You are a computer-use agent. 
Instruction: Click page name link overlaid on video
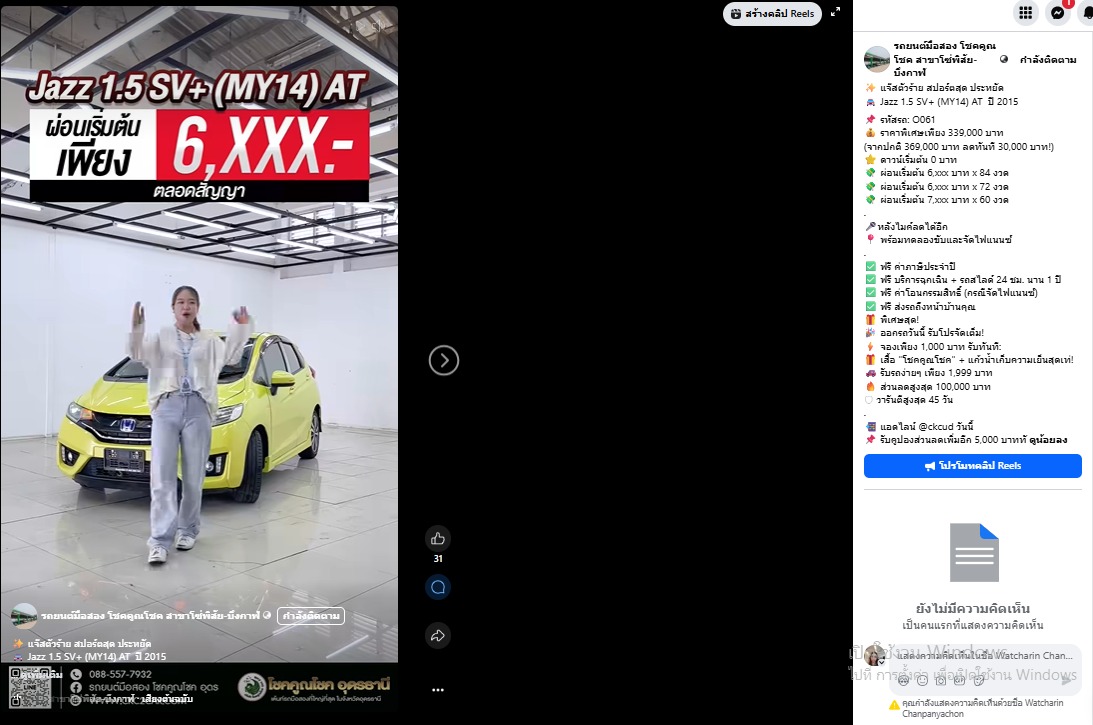pyautogui.click(x=150, y=616)
